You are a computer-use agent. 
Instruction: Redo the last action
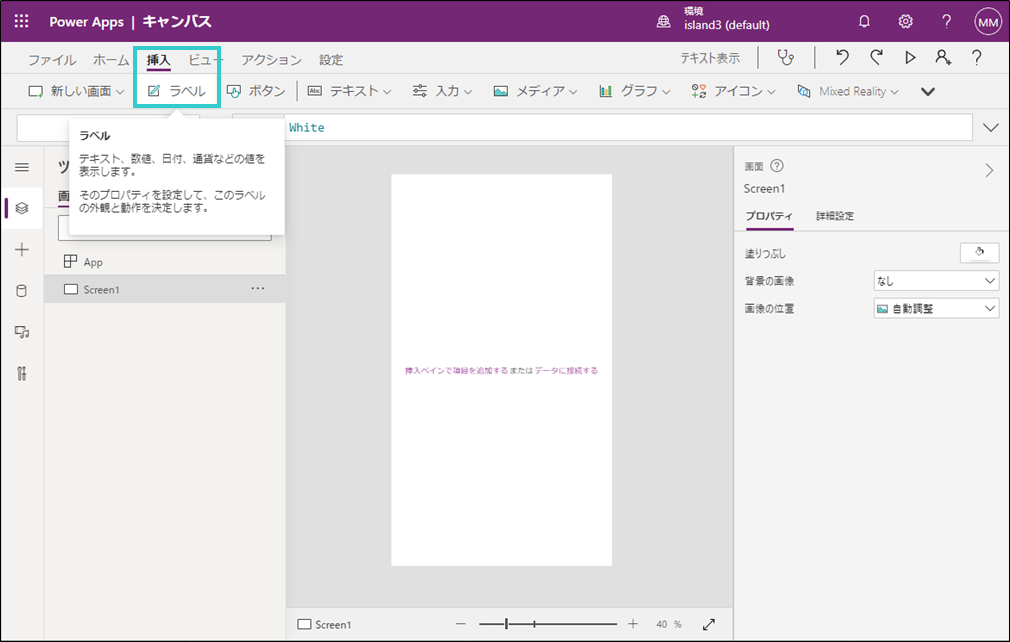pos(877,58)
